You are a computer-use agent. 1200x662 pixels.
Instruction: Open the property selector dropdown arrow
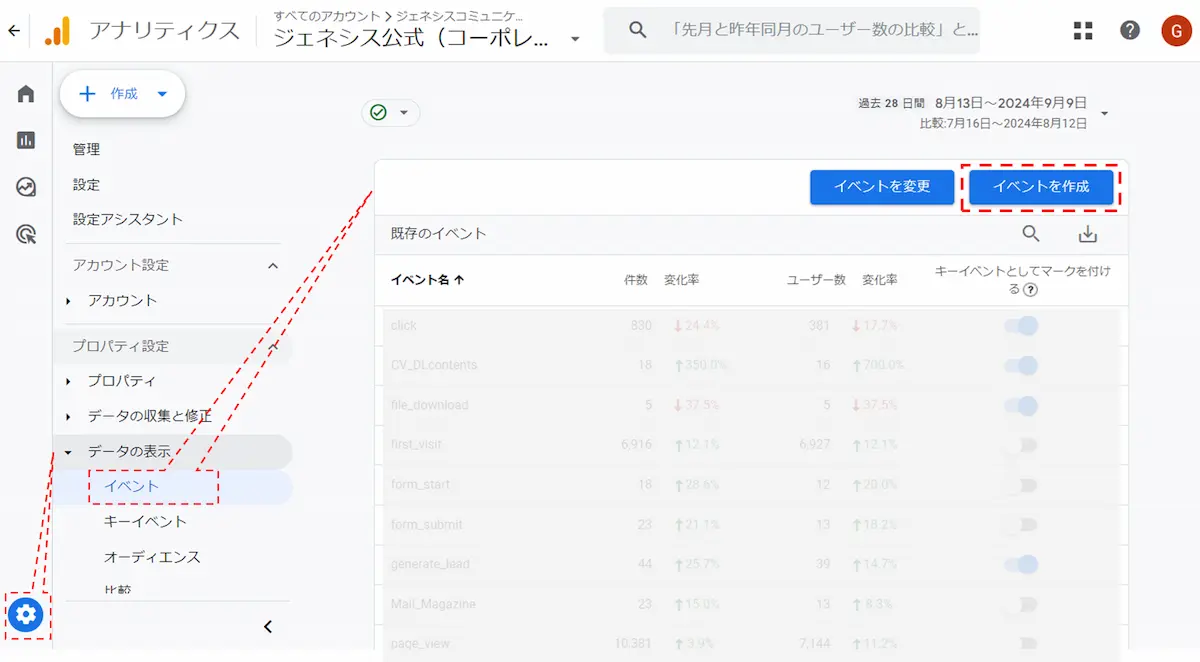pos(574,39)
